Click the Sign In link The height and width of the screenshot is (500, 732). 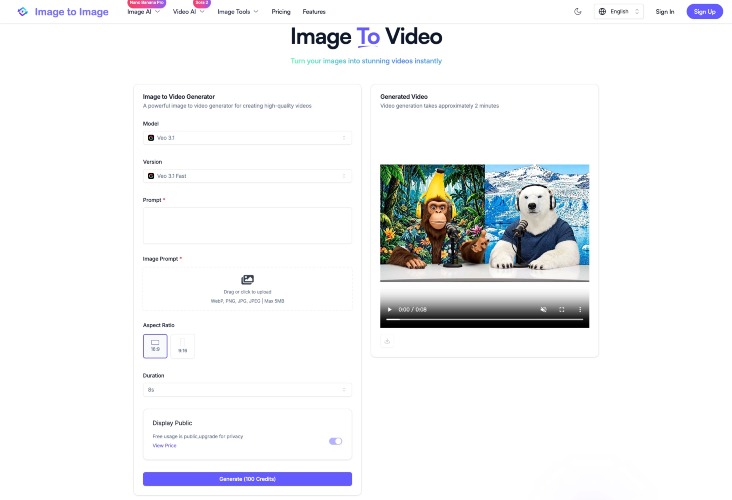(665, 12)
